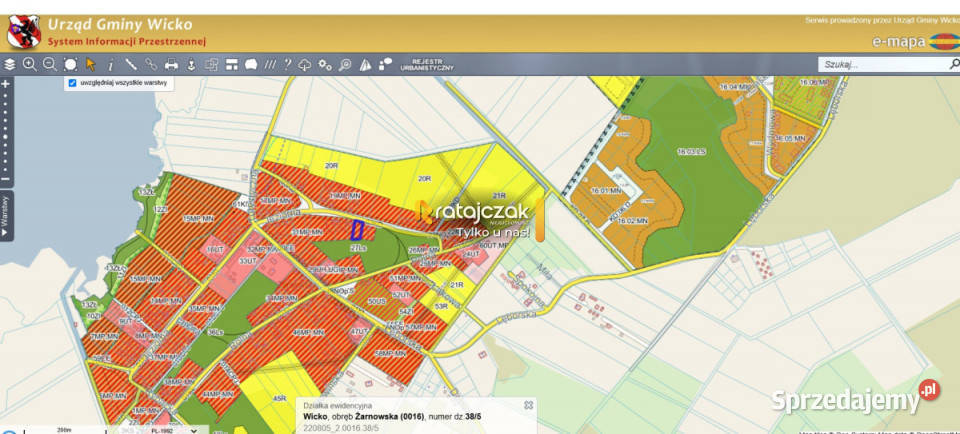Click the parcel ID 220805_2.0016.38/5

pos(341,428)
